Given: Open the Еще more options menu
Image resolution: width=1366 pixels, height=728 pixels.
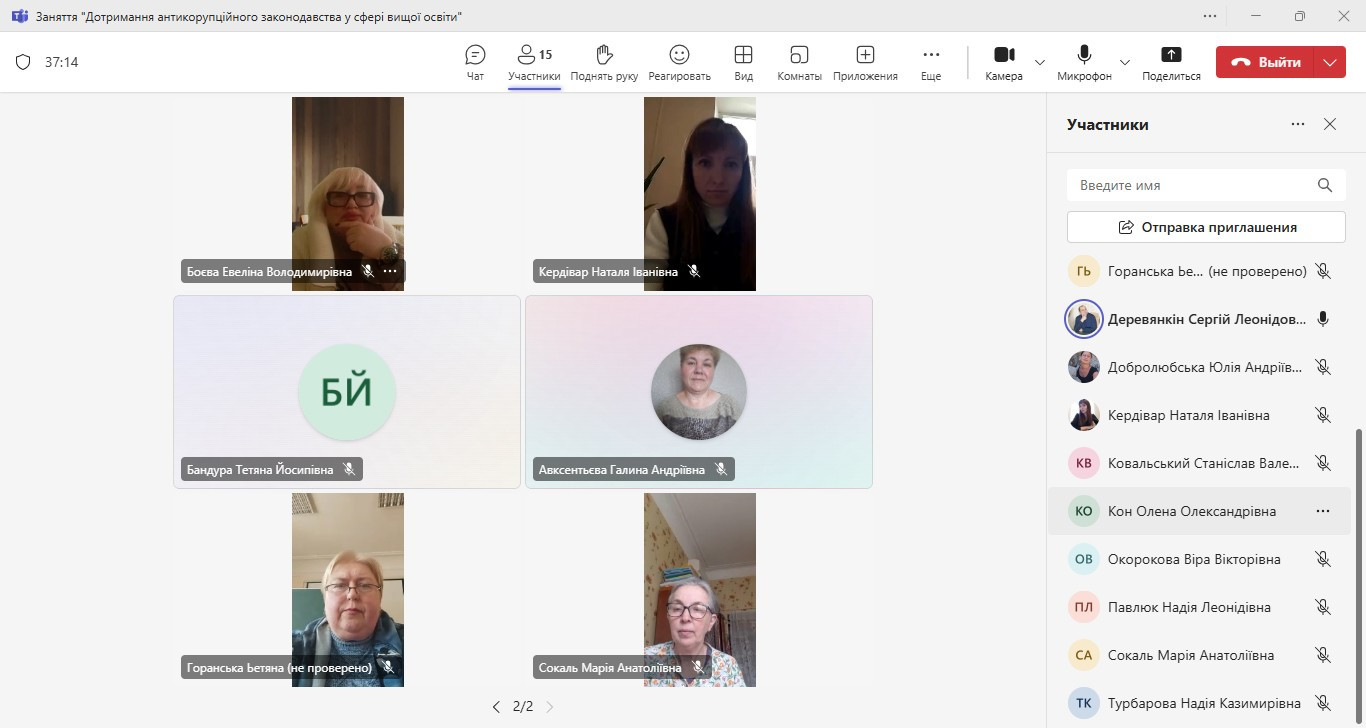Looking at the screenshot, I should 931,62.
